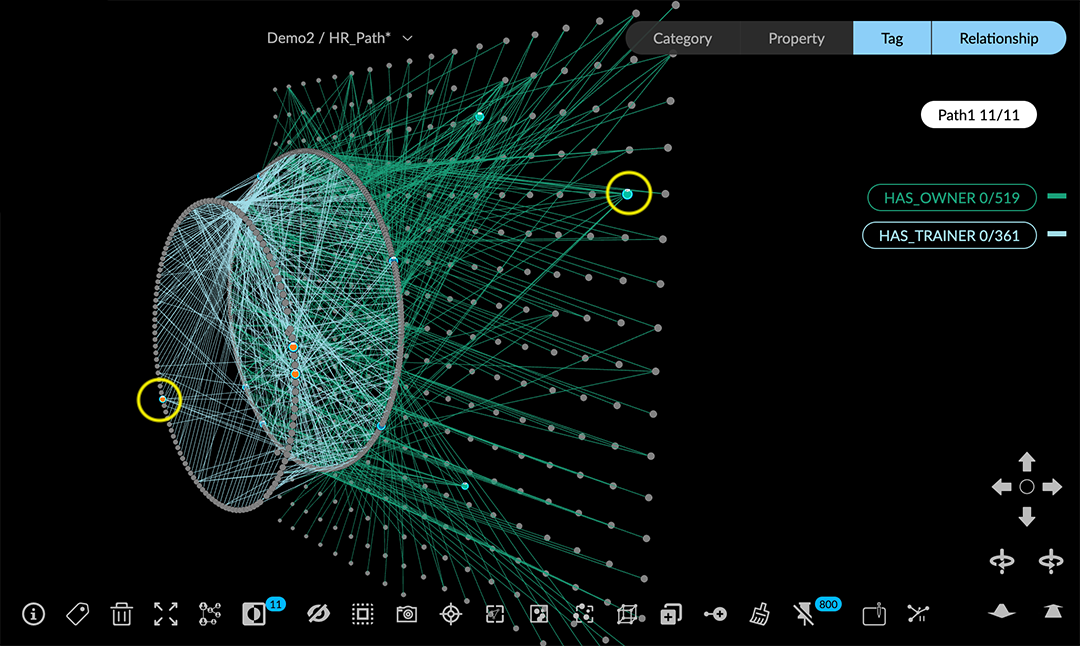The height and width of the screenshot is (646, 1080).
Task: Click the pan right arrow
Action: coord(1052,487)
